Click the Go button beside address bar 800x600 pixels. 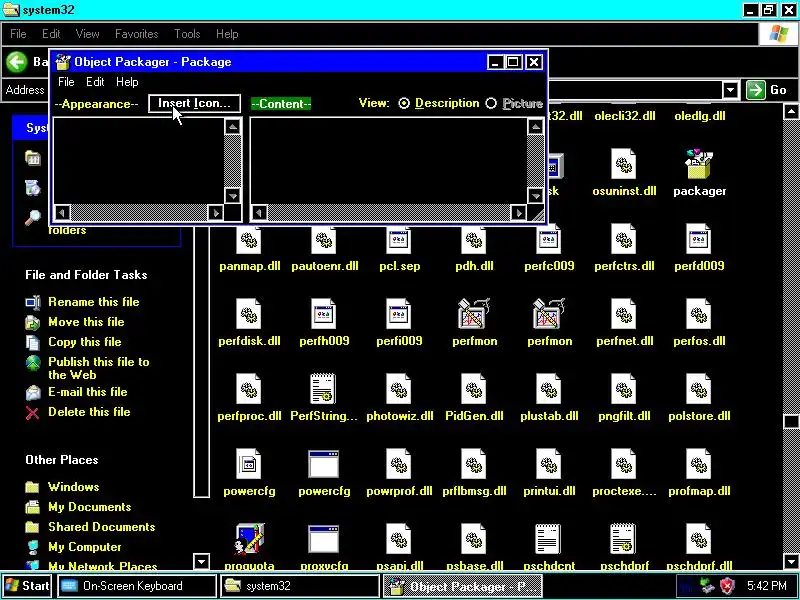point(766,90)
